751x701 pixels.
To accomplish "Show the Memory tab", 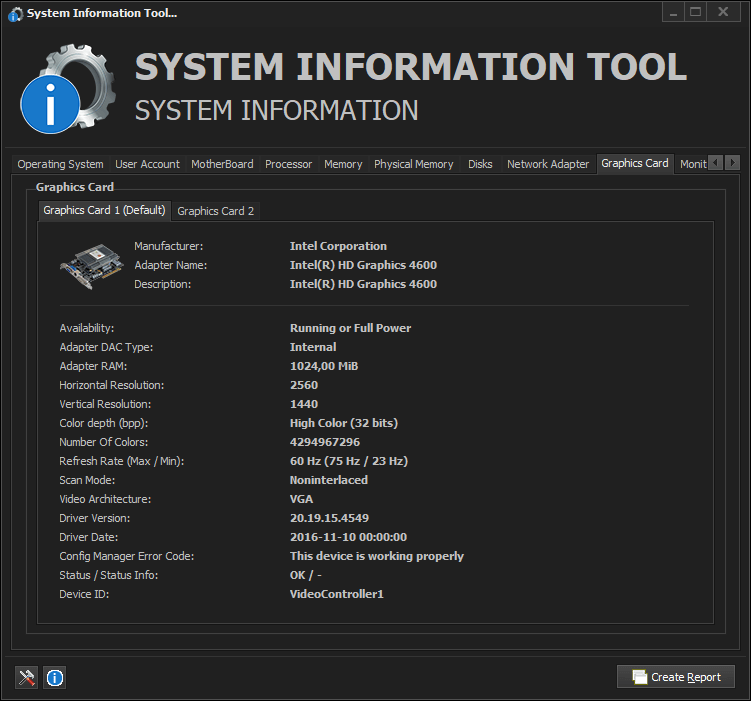I will pyautogui.click(x=343, y=164).
